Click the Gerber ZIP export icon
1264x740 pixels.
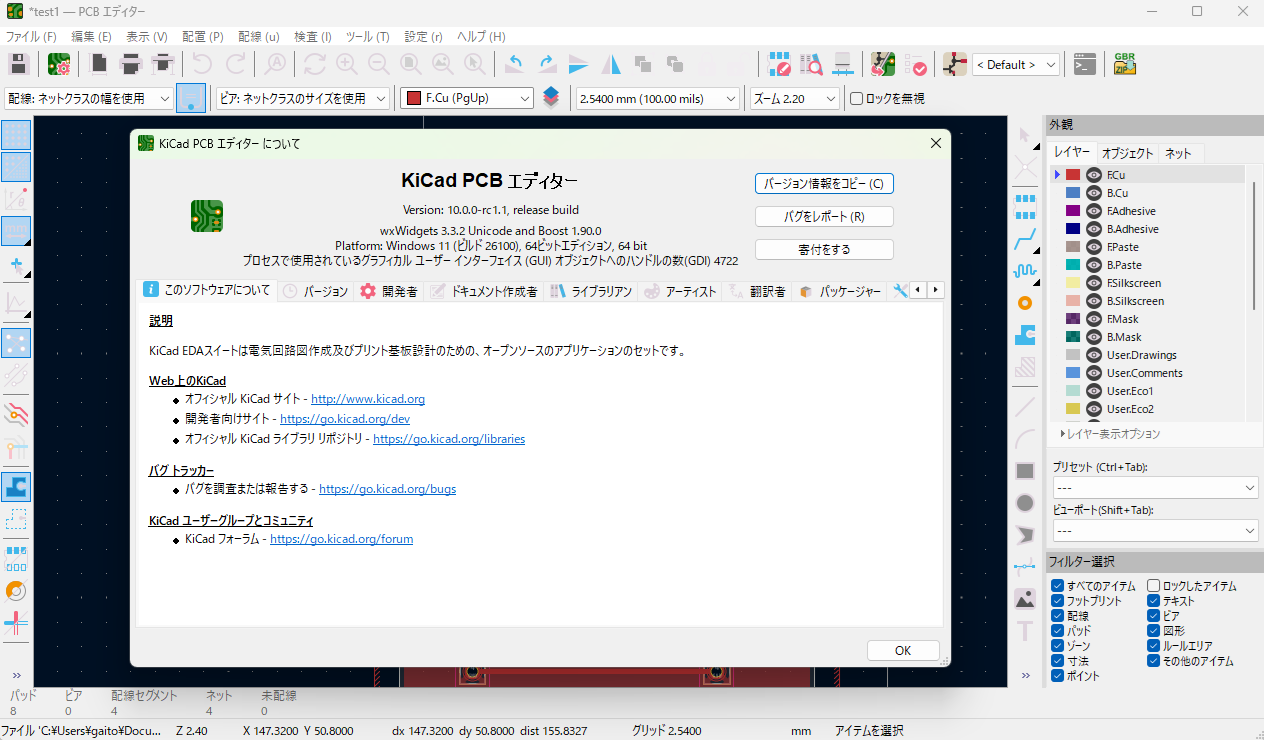point(1125,64)
